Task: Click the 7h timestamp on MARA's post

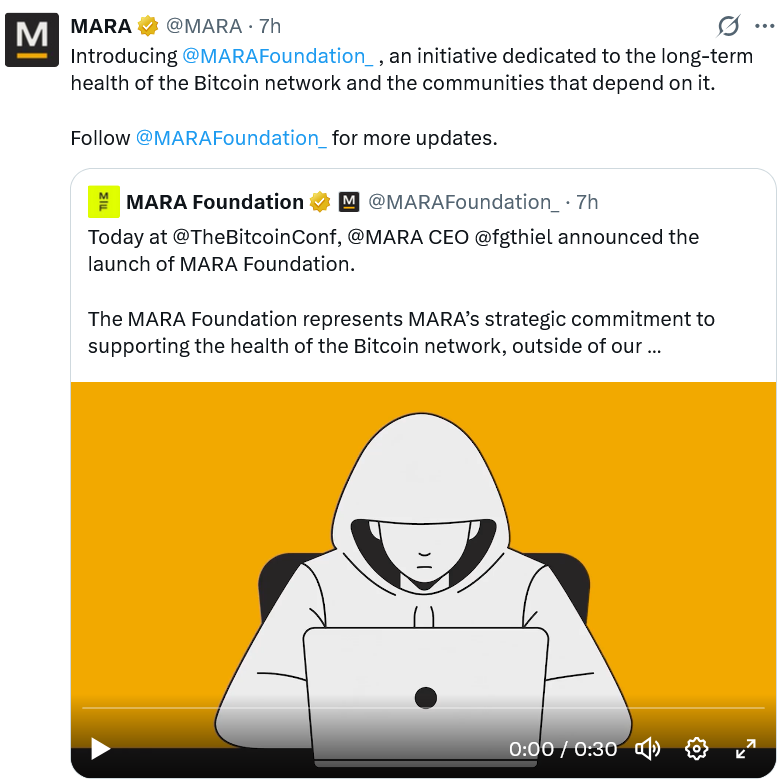Action: tap(269, 26)
